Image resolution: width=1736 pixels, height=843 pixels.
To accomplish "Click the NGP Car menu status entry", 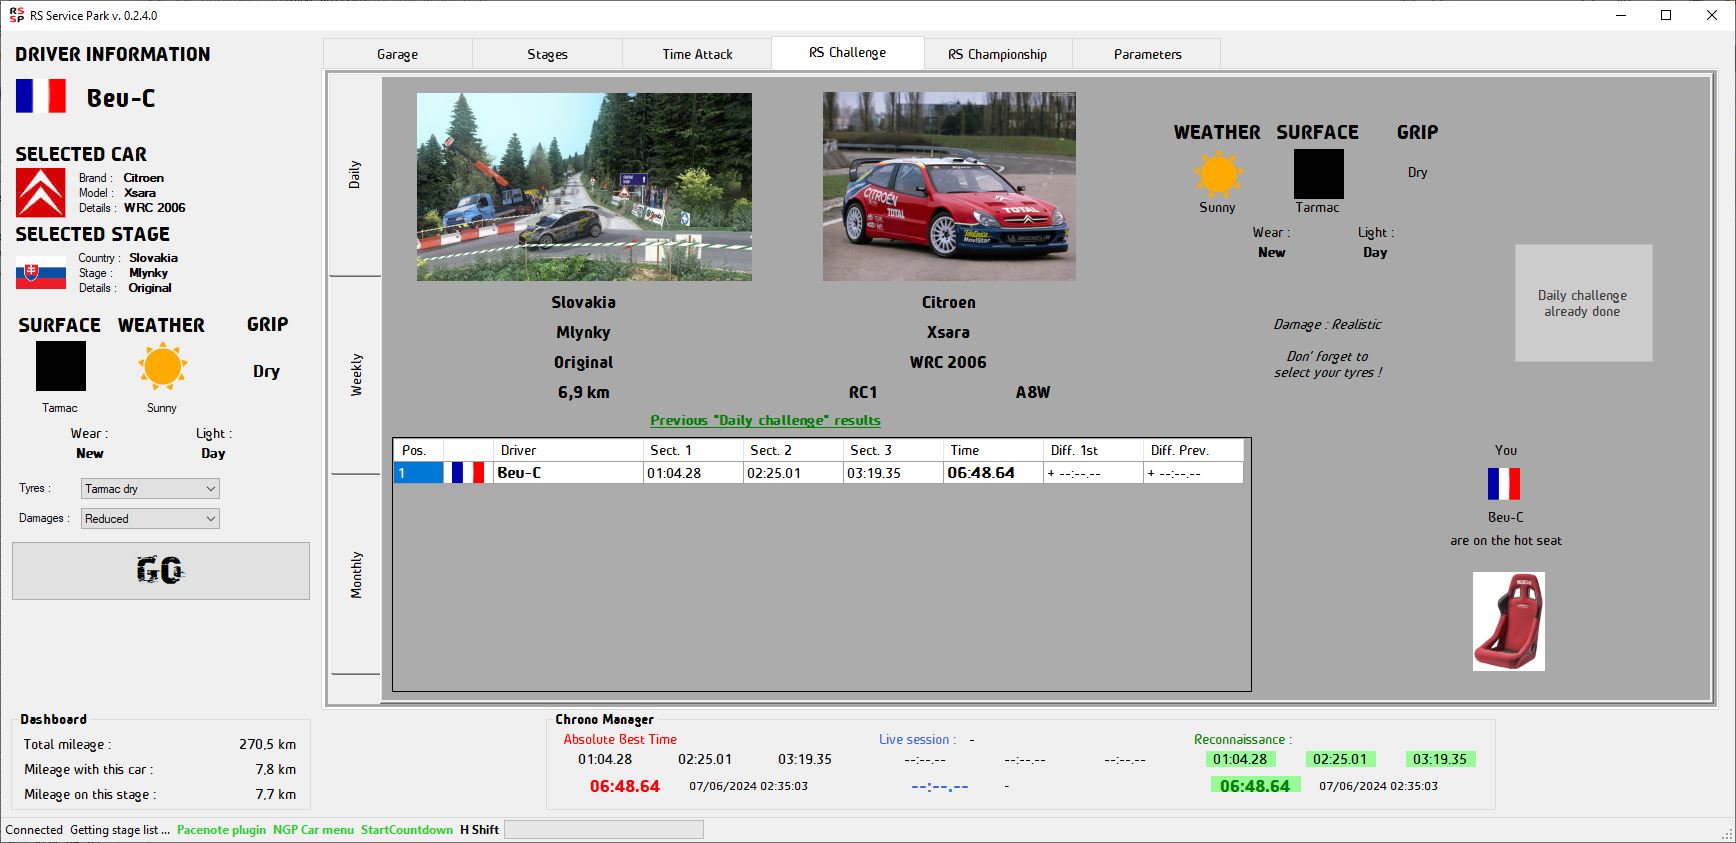I will [x=313, y=830].
